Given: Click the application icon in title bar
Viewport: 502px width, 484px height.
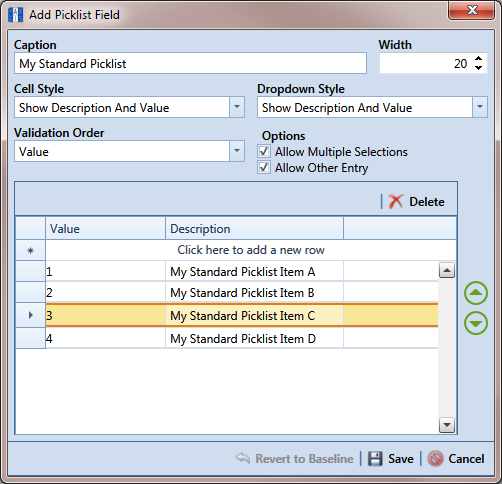Looking at the screenshot, I should point(15,15).
